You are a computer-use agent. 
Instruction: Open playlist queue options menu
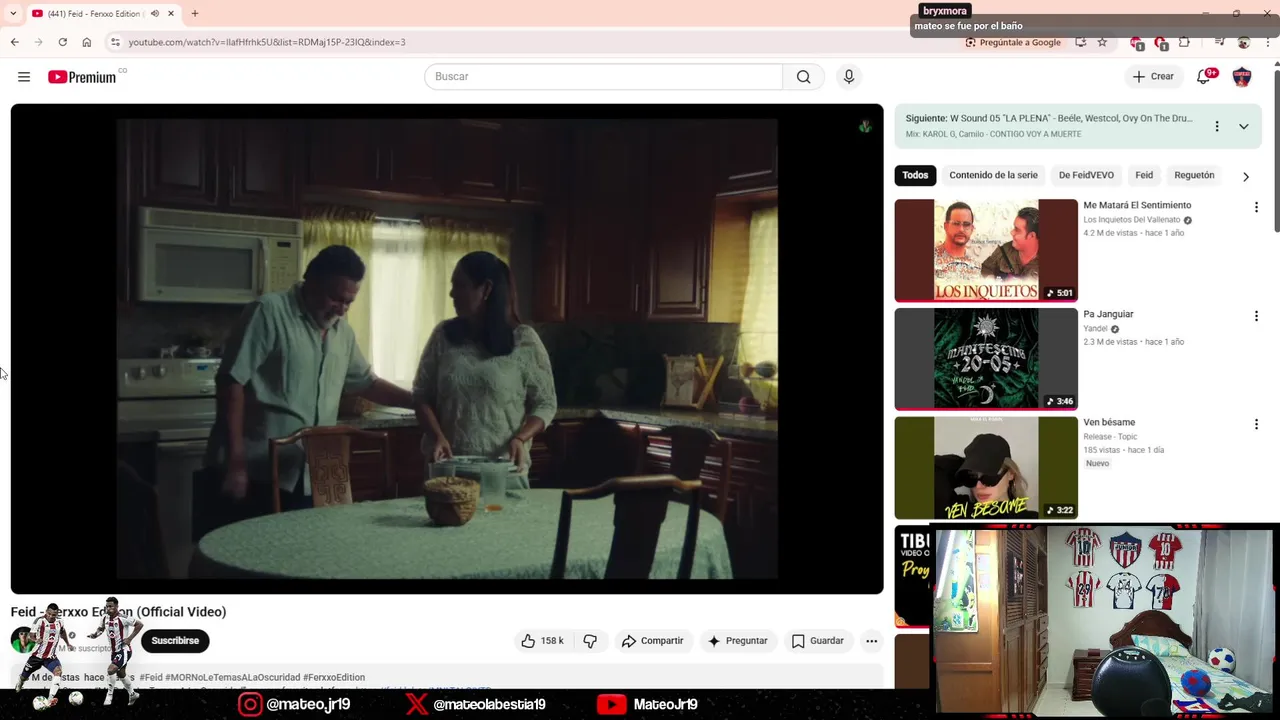point(1217,126)
